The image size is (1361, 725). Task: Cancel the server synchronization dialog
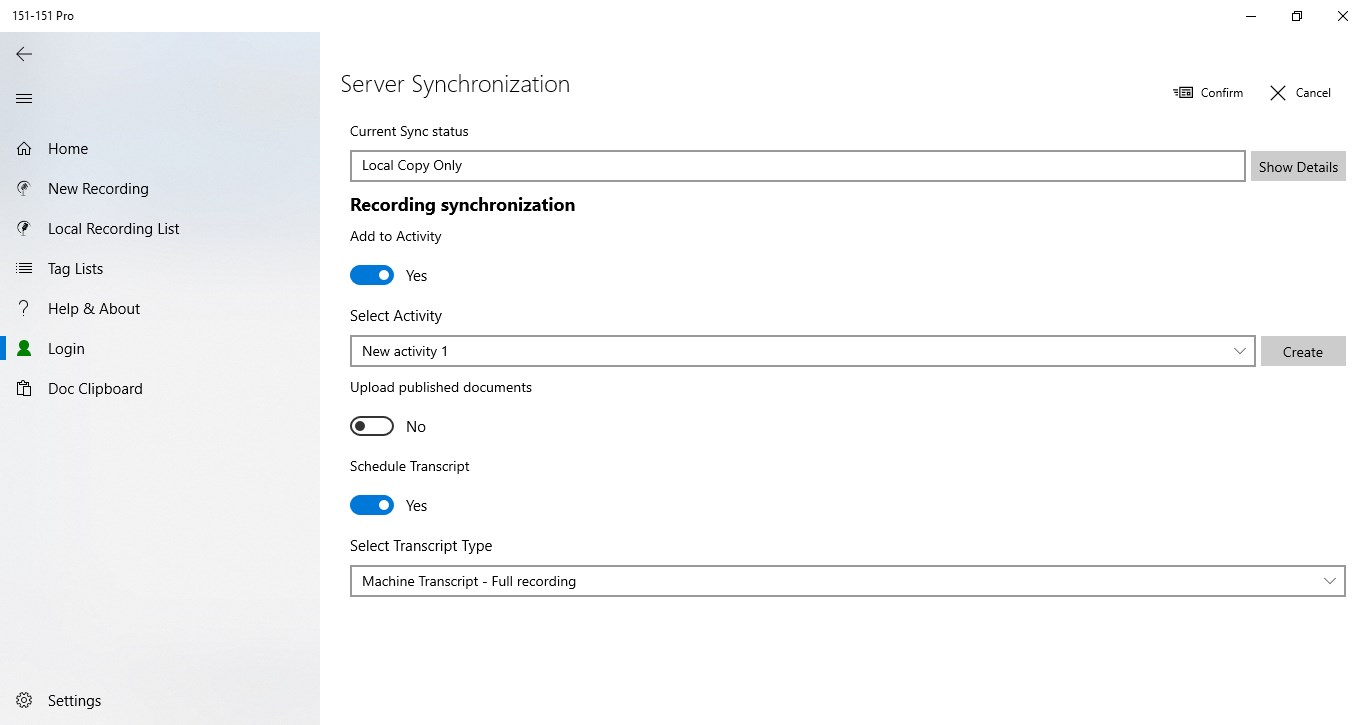[x=1300, y=93]
